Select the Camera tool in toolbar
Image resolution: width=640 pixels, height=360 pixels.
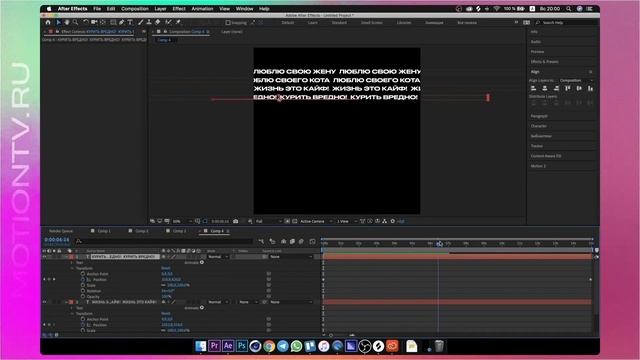tap(94, 22)
